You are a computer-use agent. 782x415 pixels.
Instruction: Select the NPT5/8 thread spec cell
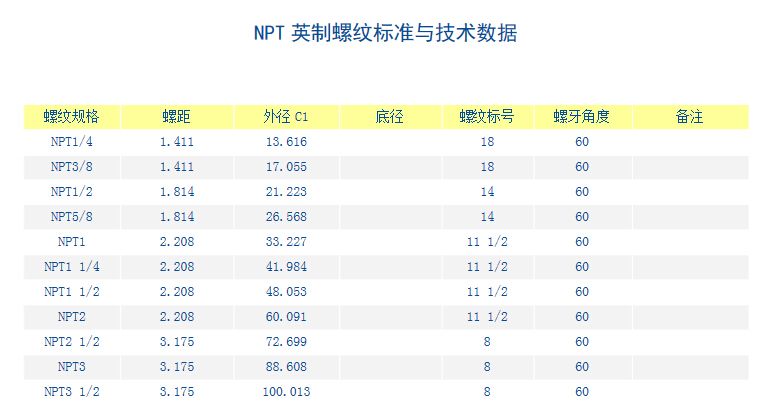71,217
